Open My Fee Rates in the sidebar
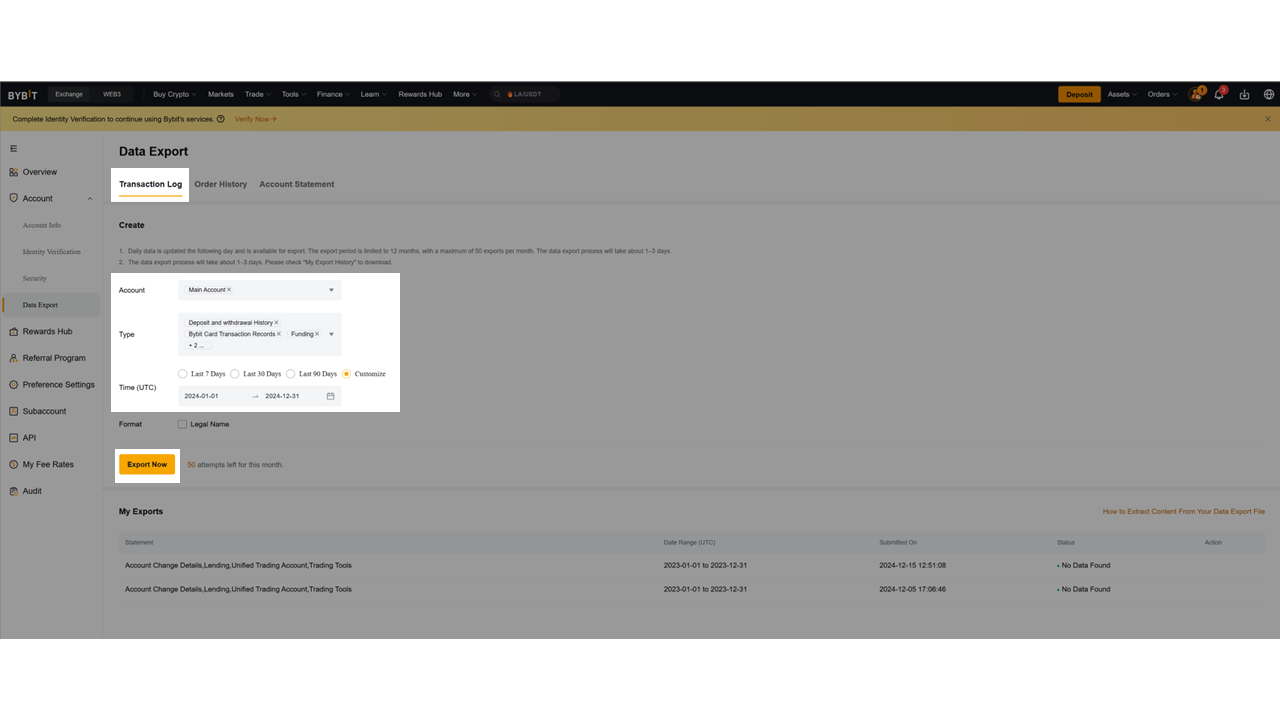Viewport: 1280px width, 720px height. click(50, 464)
